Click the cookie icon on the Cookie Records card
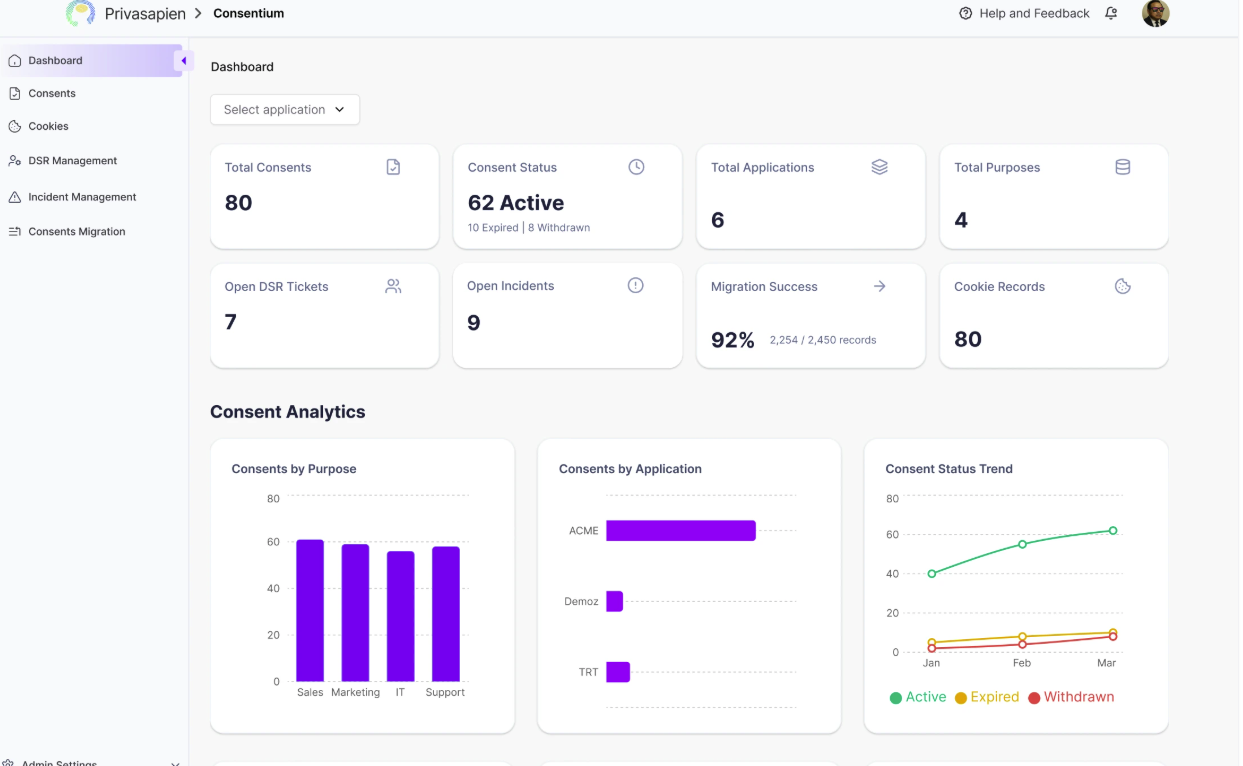 click(x=1122, y=286)
